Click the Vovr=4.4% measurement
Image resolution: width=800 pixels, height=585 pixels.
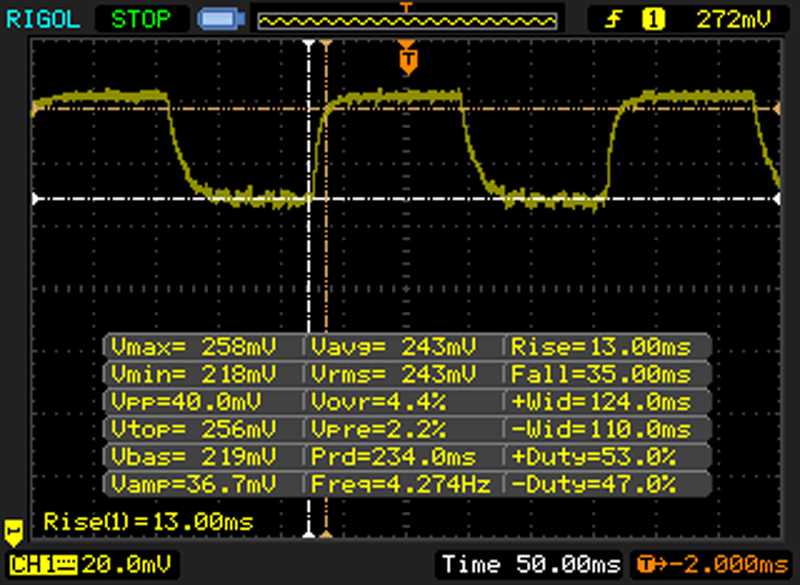(379, 402)
